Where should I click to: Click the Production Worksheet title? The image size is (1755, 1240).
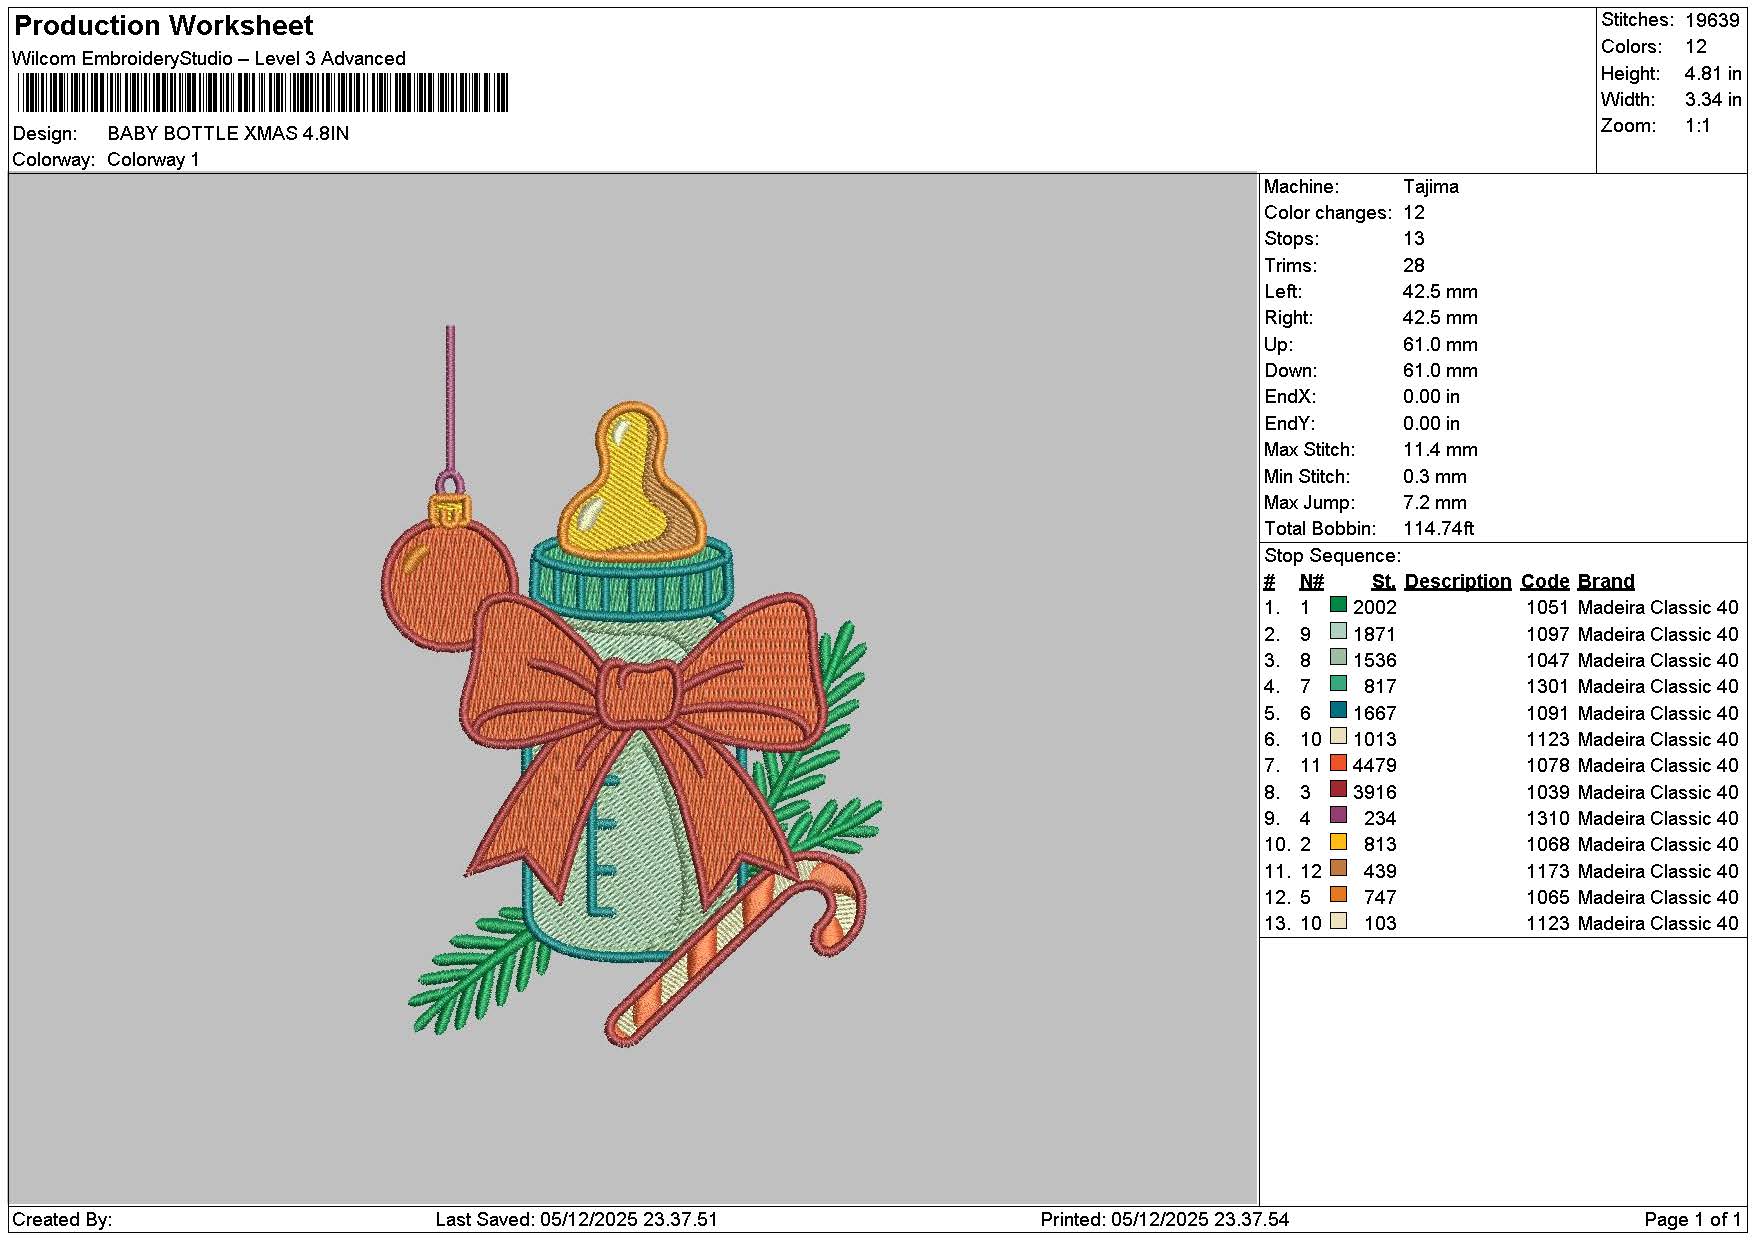tap(163, 26)
